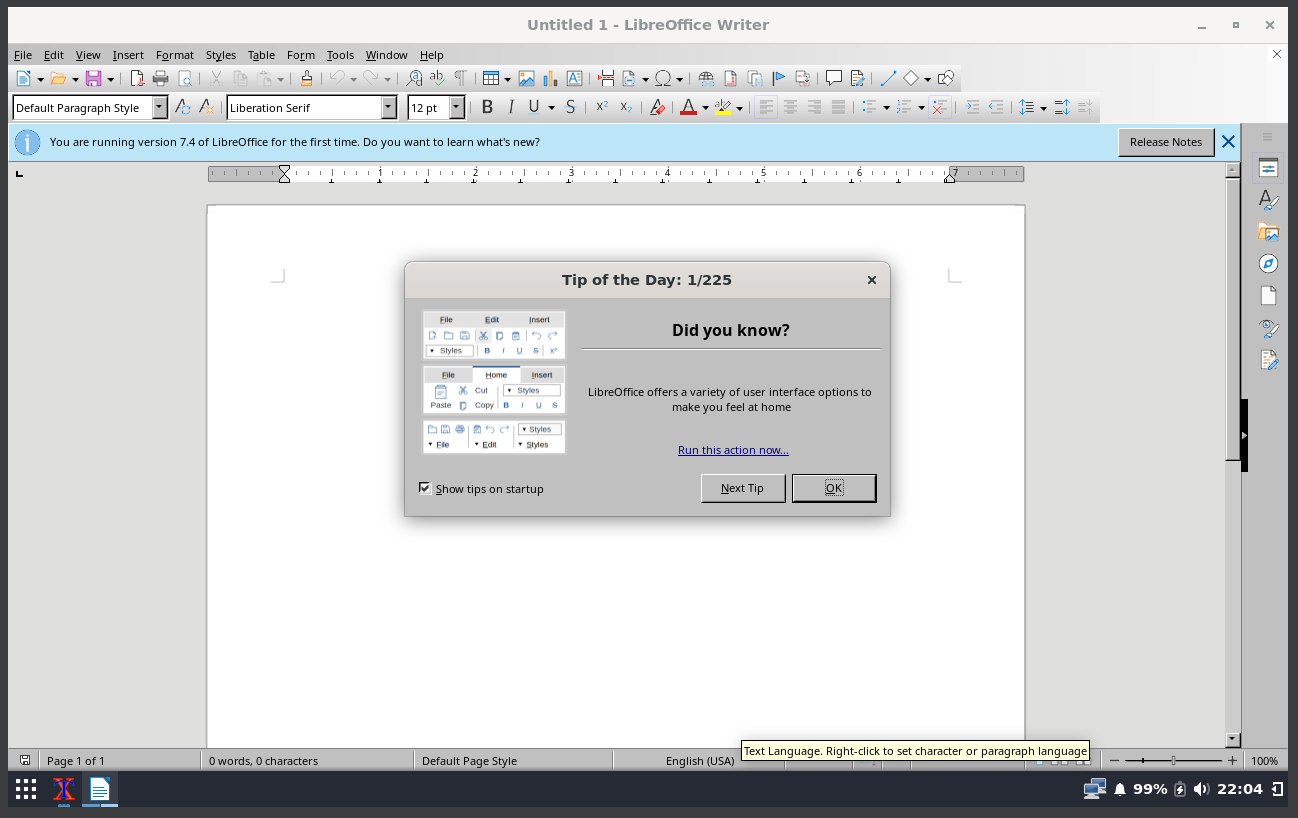Toggle bold formatting
1298x818 pixels.
point(487,107)
